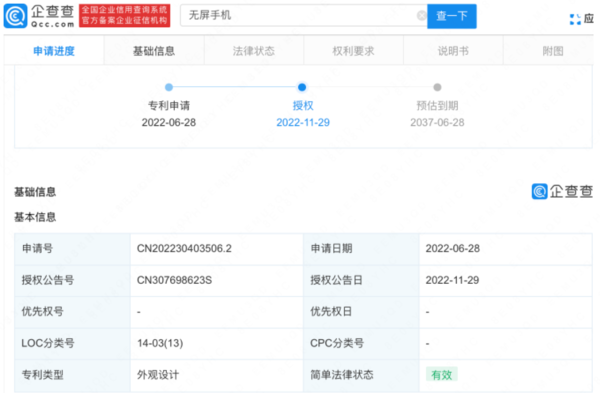
Task: Click the 申请号 label cell
Action: click(x=72, y=249)
